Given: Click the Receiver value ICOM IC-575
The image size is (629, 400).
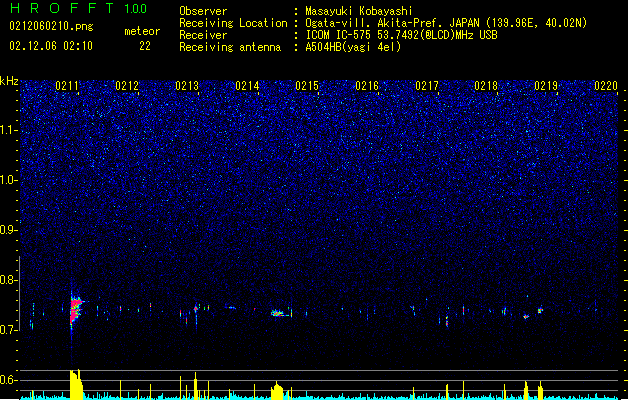Looking at the screenshot, I should [339, 35].
